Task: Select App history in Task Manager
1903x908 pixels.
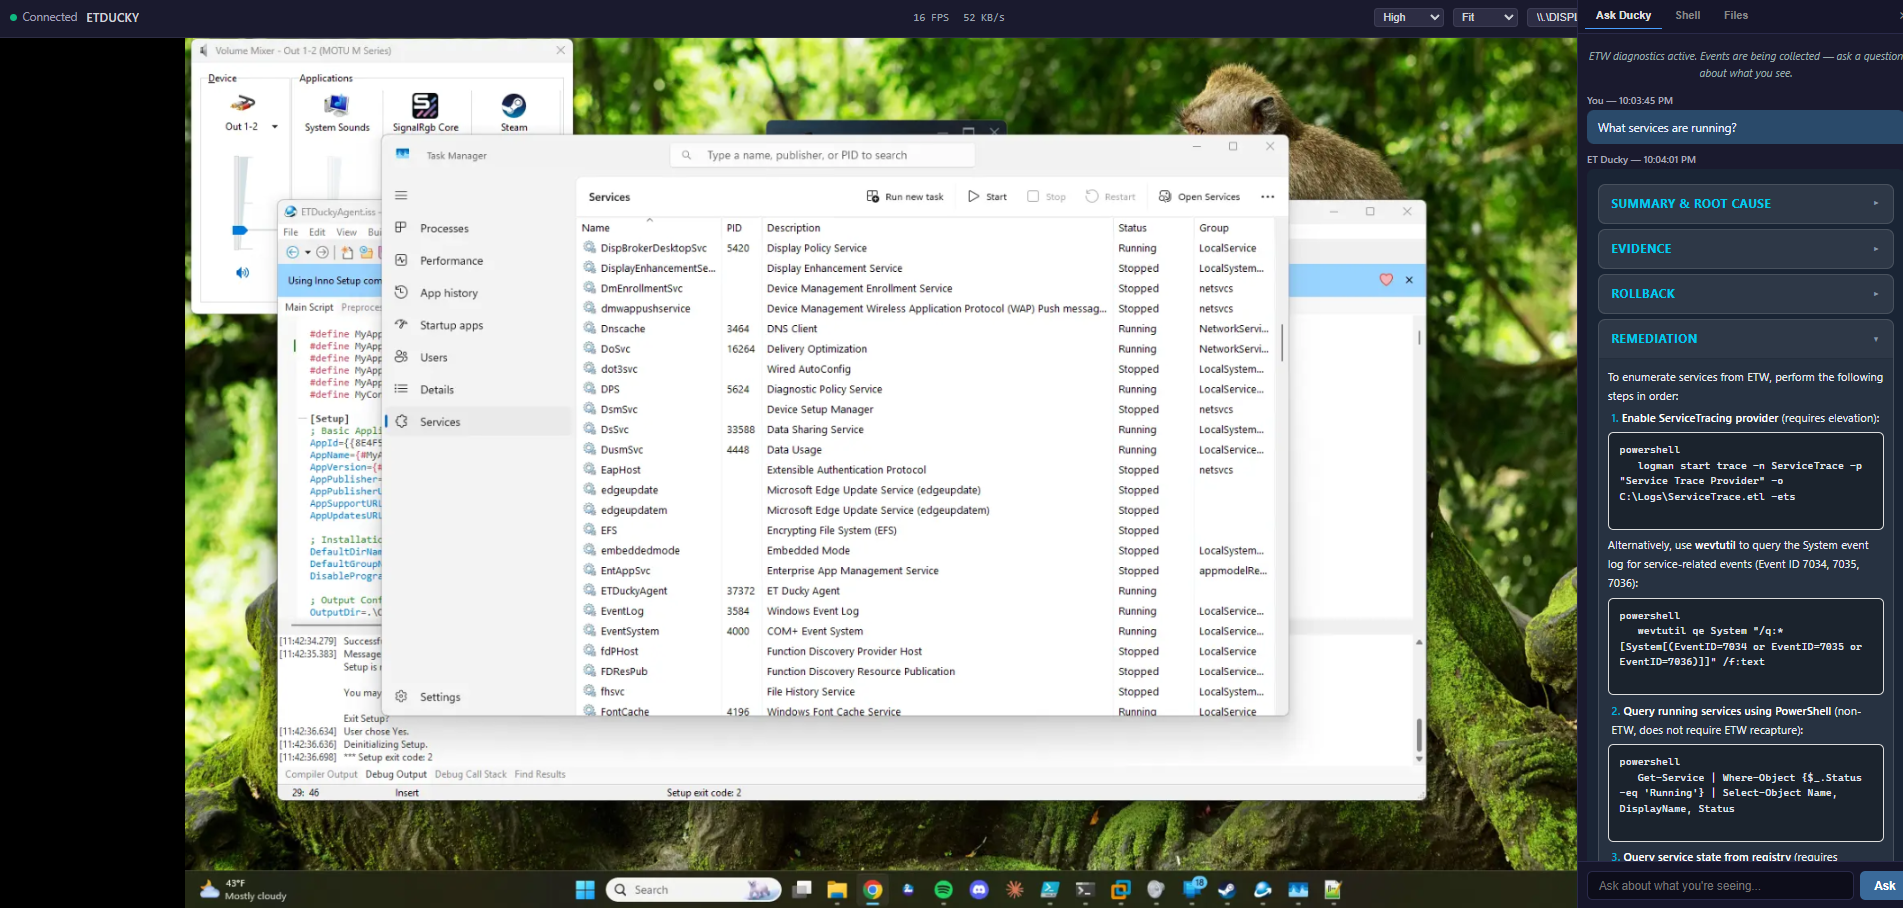Action: [447, 292]
